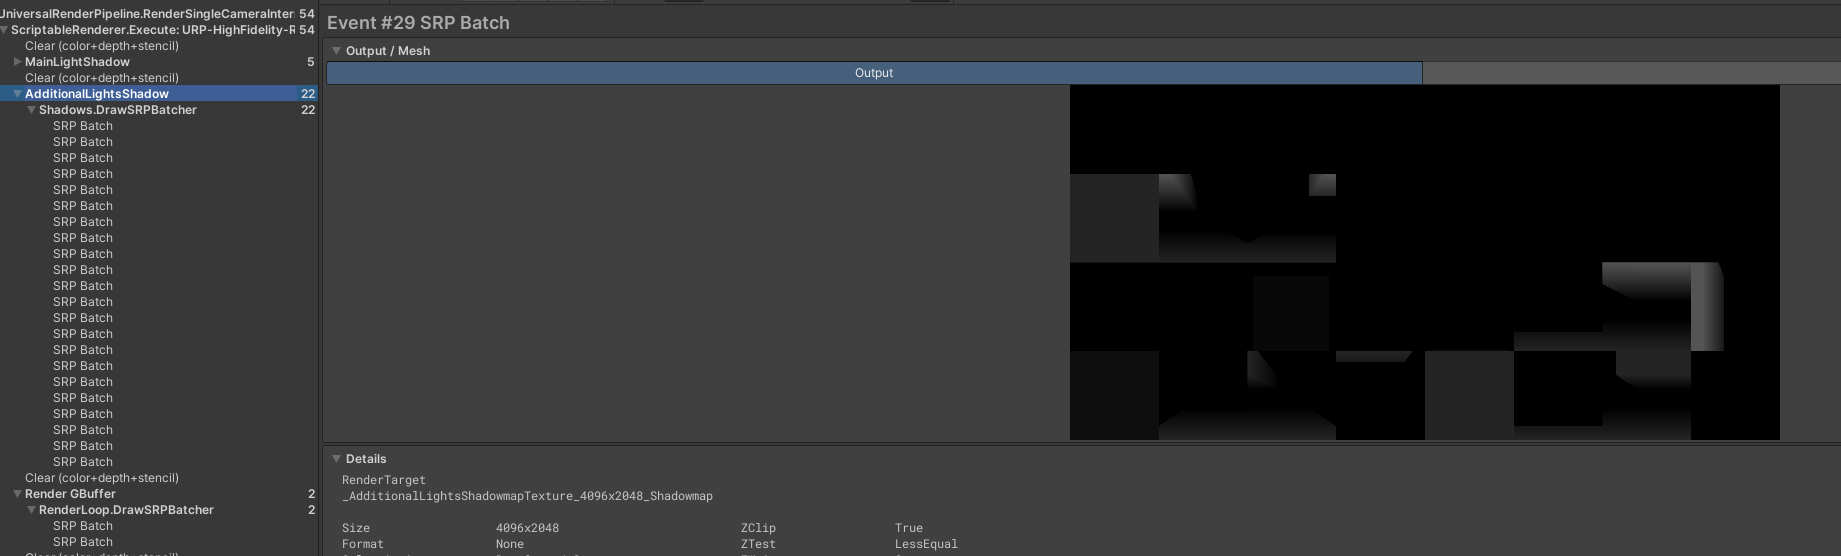Collapse the Details section
This screenshot has height=556, width=1841.
[337, 459]
